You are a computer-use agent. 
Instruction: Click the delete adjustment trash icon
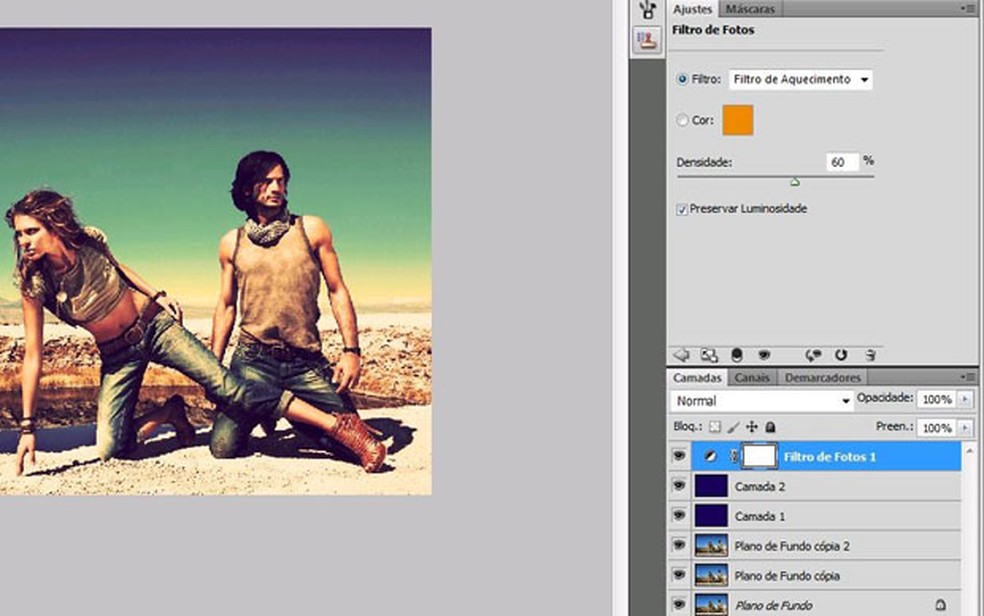(870, 355)
